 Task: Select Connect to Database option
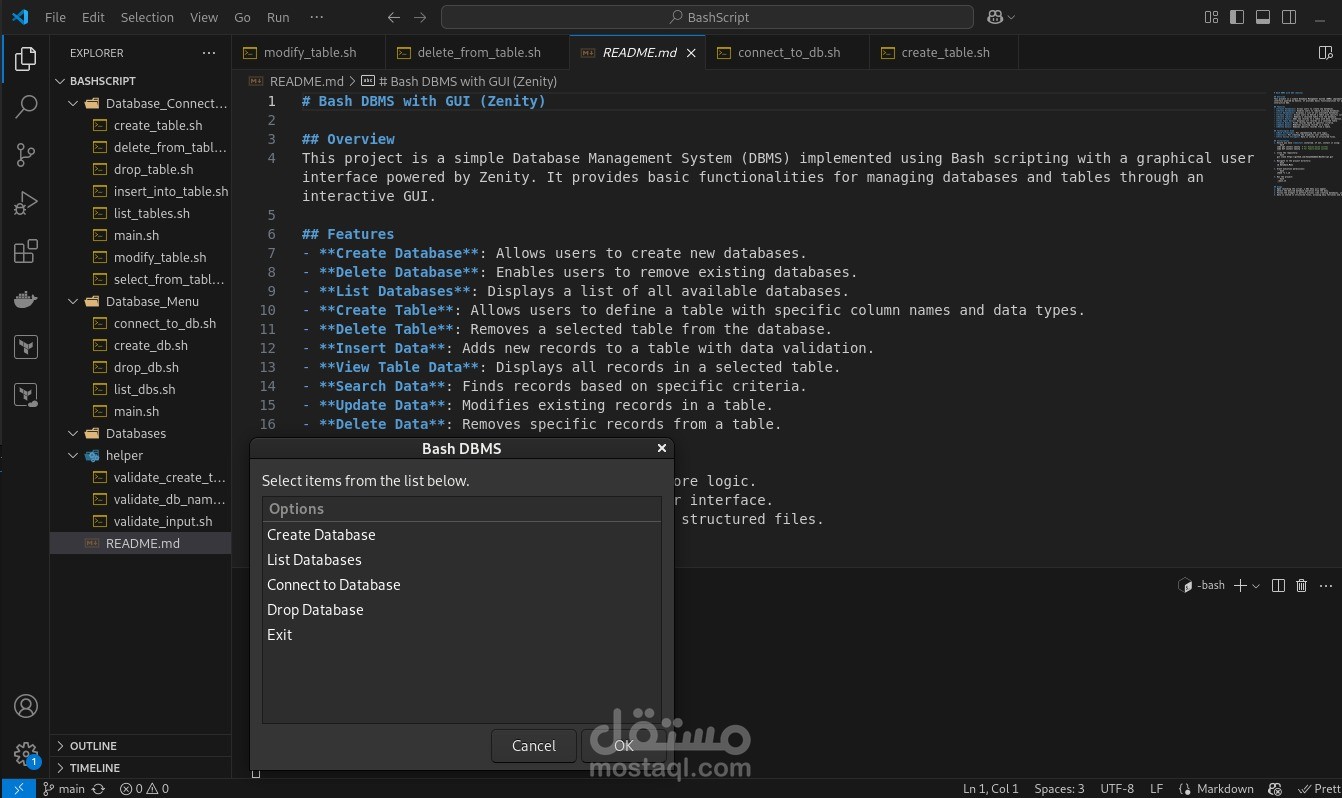click(462, 585)
